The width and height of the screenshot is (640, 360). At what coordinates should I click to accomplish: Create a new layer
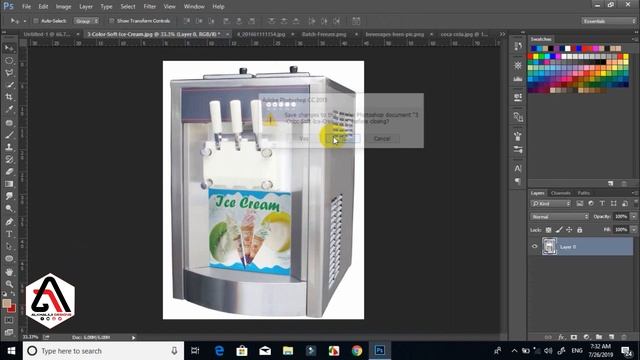(x=611, y=337)
